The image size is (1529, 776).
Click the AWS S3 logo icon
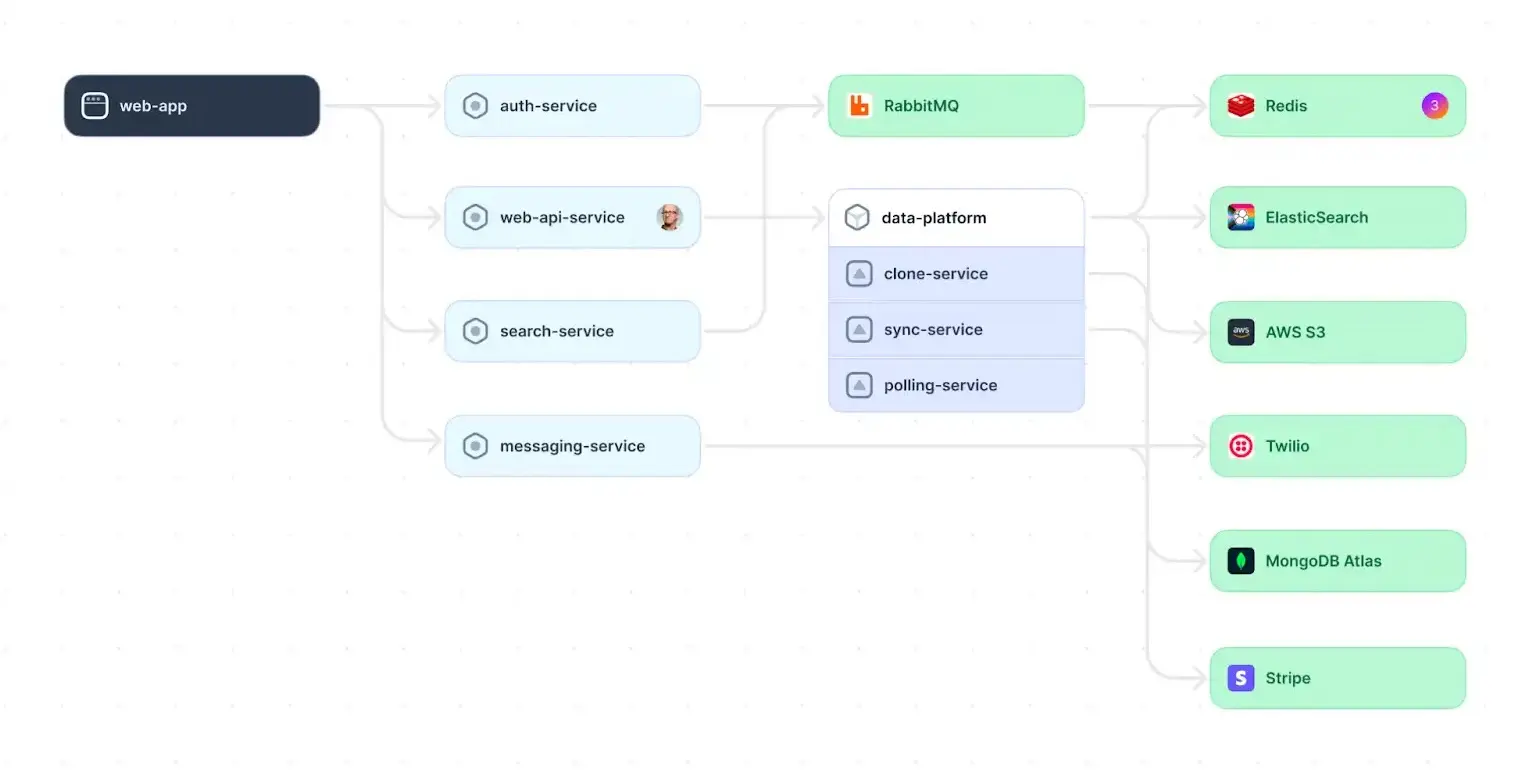[x=1241, y=332]
